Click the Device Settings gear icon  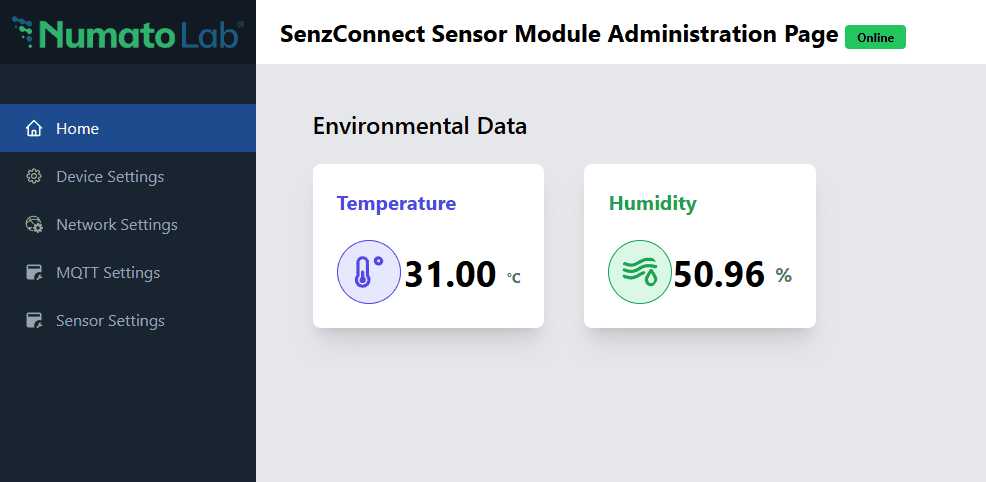click(34, 177)
